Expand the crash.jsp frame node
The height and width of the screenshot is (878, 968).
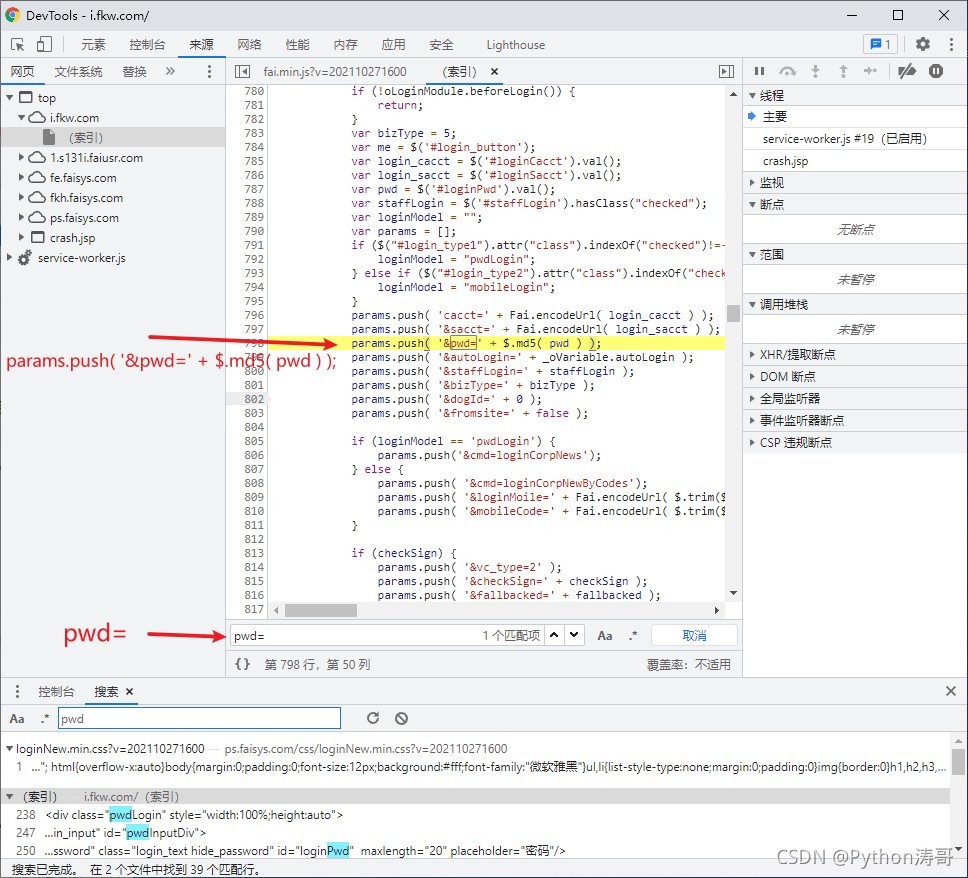[22, 237]
